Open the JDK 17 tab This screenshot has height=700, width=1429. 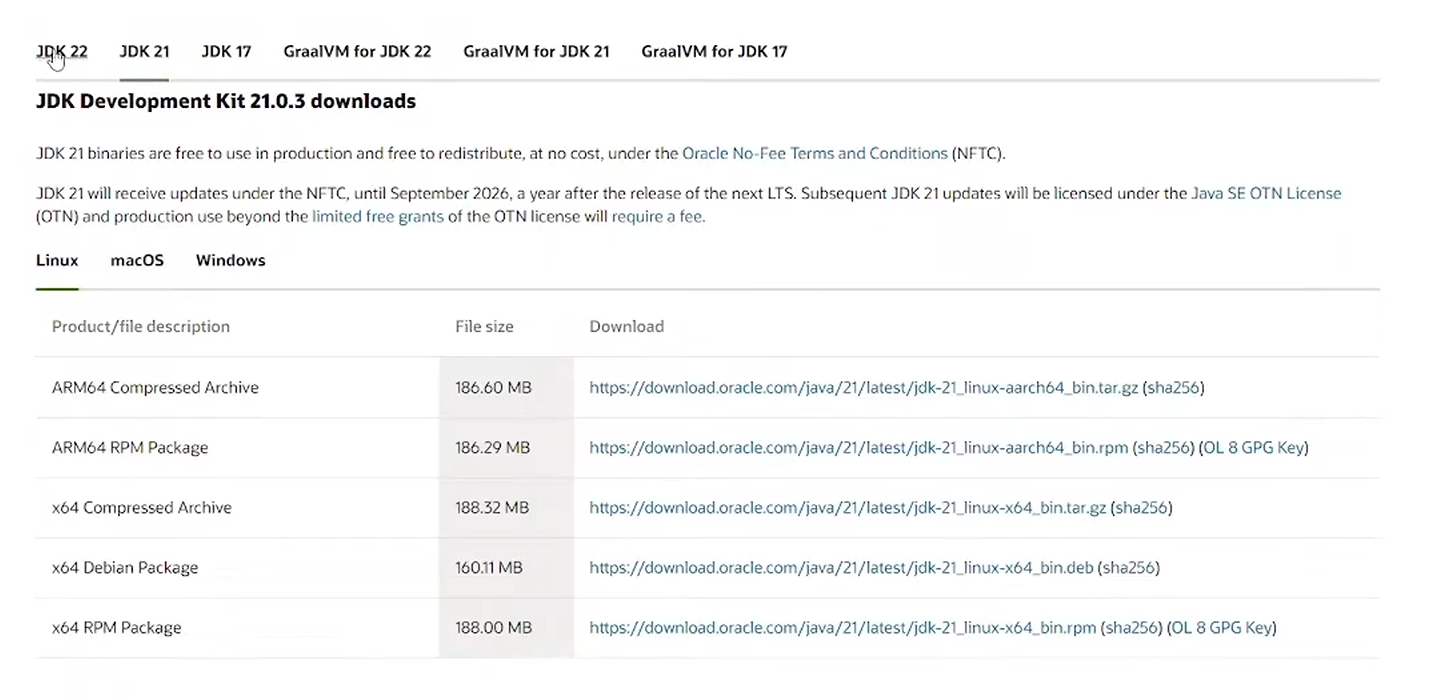226,51
